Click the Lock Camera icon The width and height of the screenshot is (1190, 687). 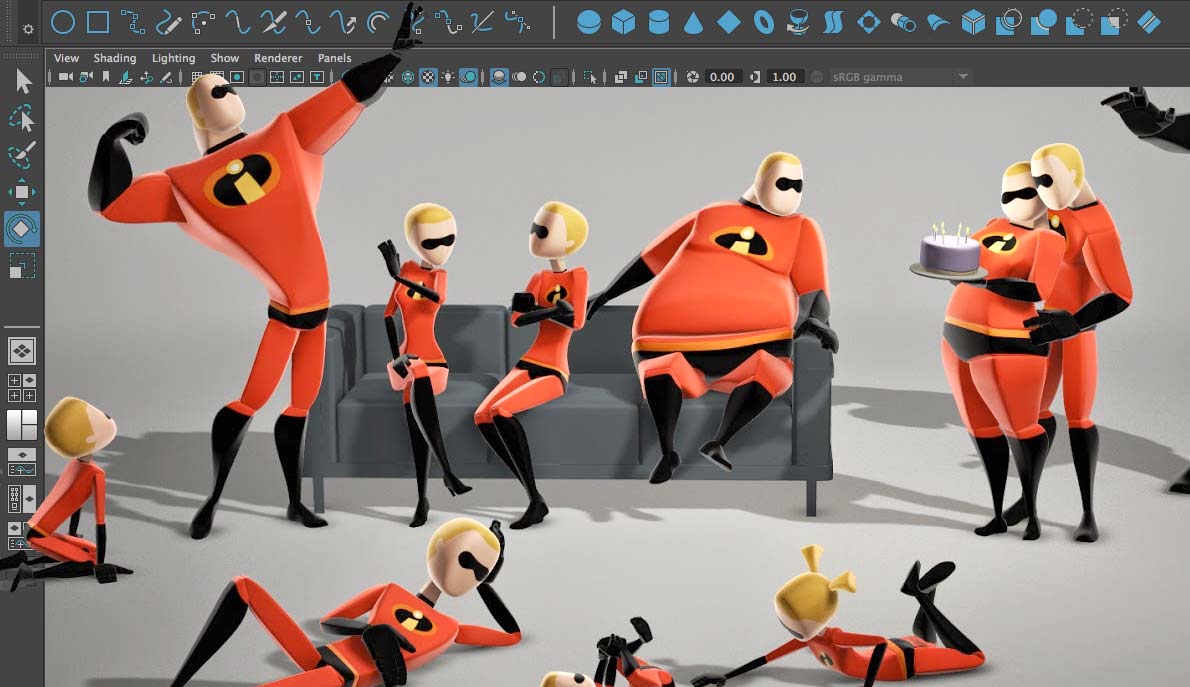pos(86,77)
